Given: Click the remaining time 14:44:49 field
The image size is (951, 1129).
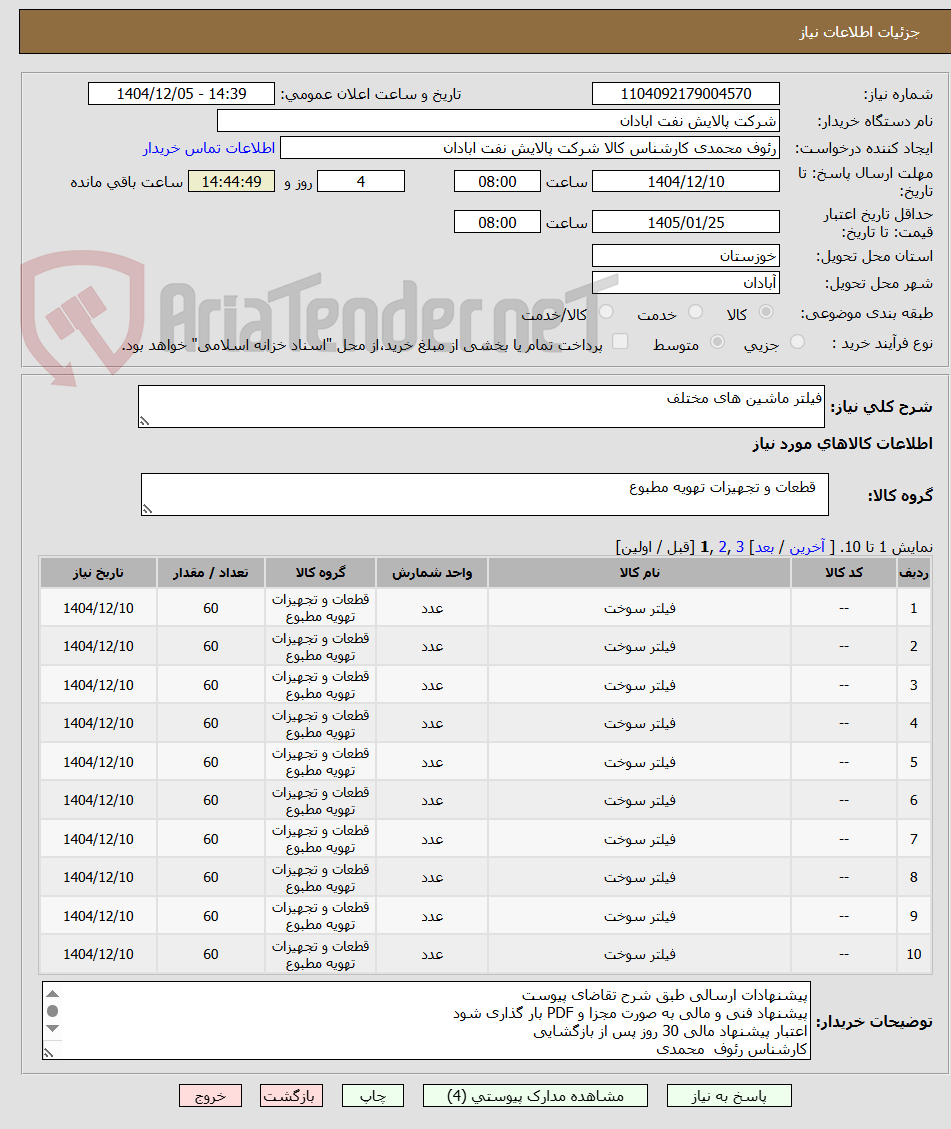Looking at the screenshot, I should [x=231, y=181].
